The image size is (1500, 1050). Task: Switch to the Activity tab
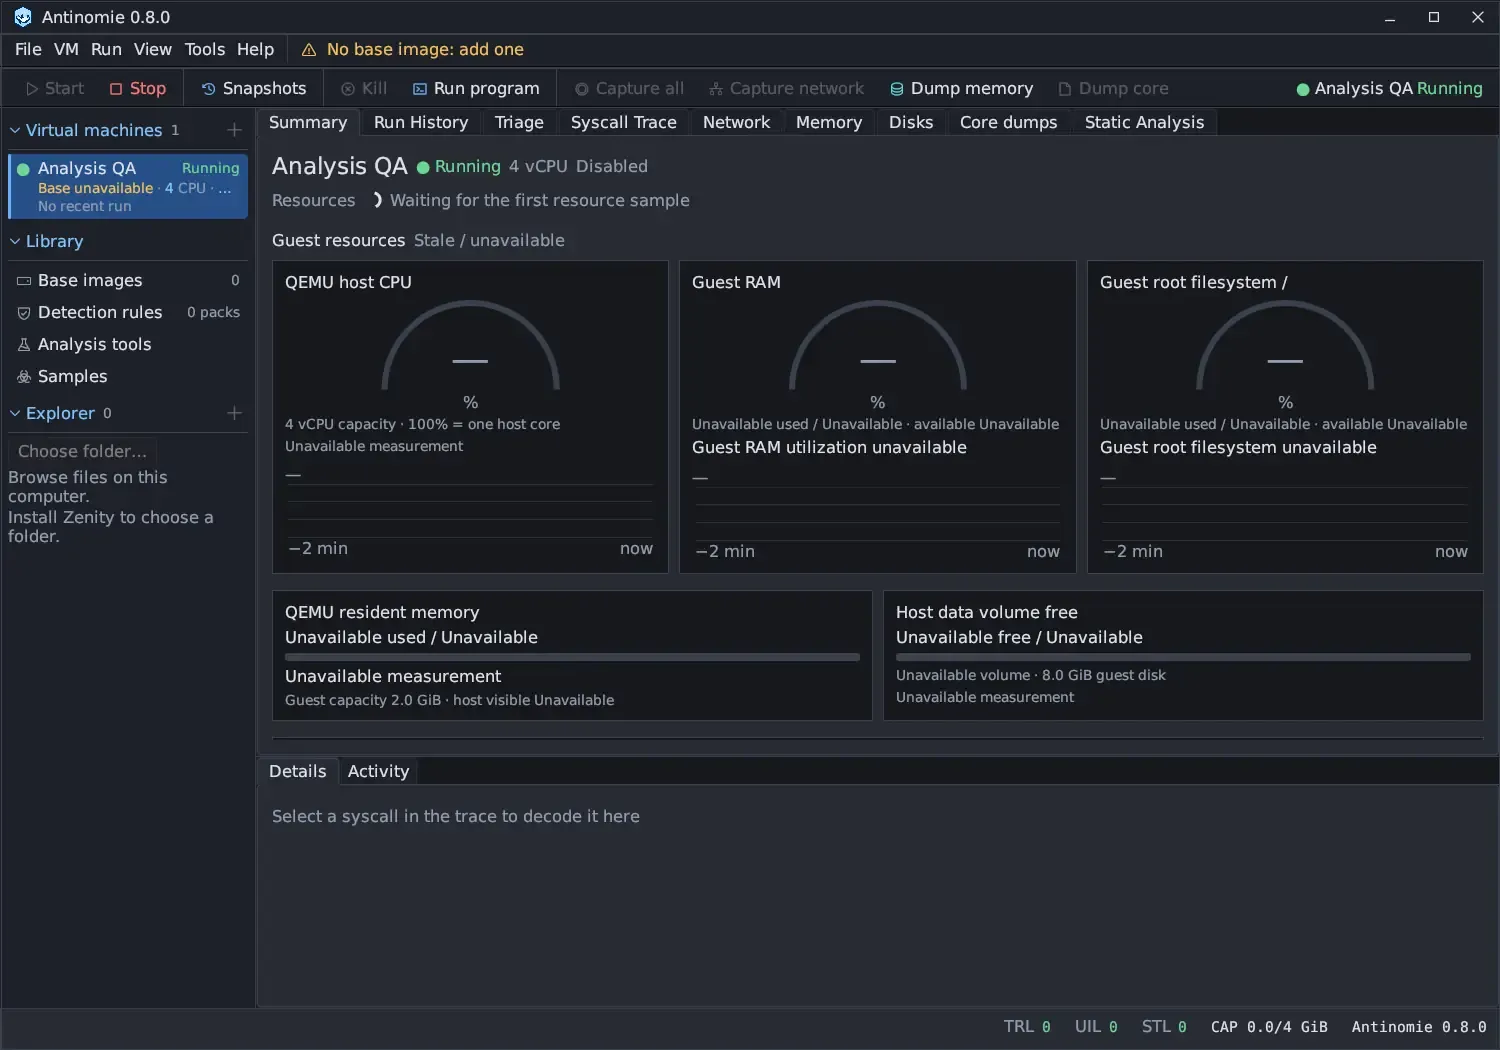click(x=378, y=771)
